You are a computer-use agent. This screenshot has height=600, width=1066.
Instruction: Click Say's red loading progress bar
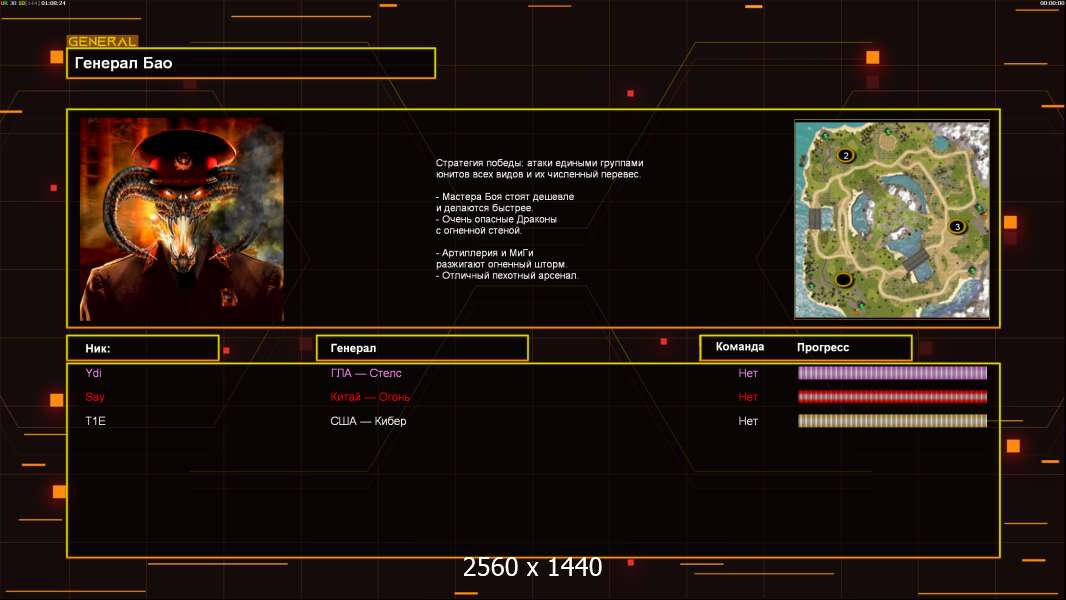click(x=892, y=397)
